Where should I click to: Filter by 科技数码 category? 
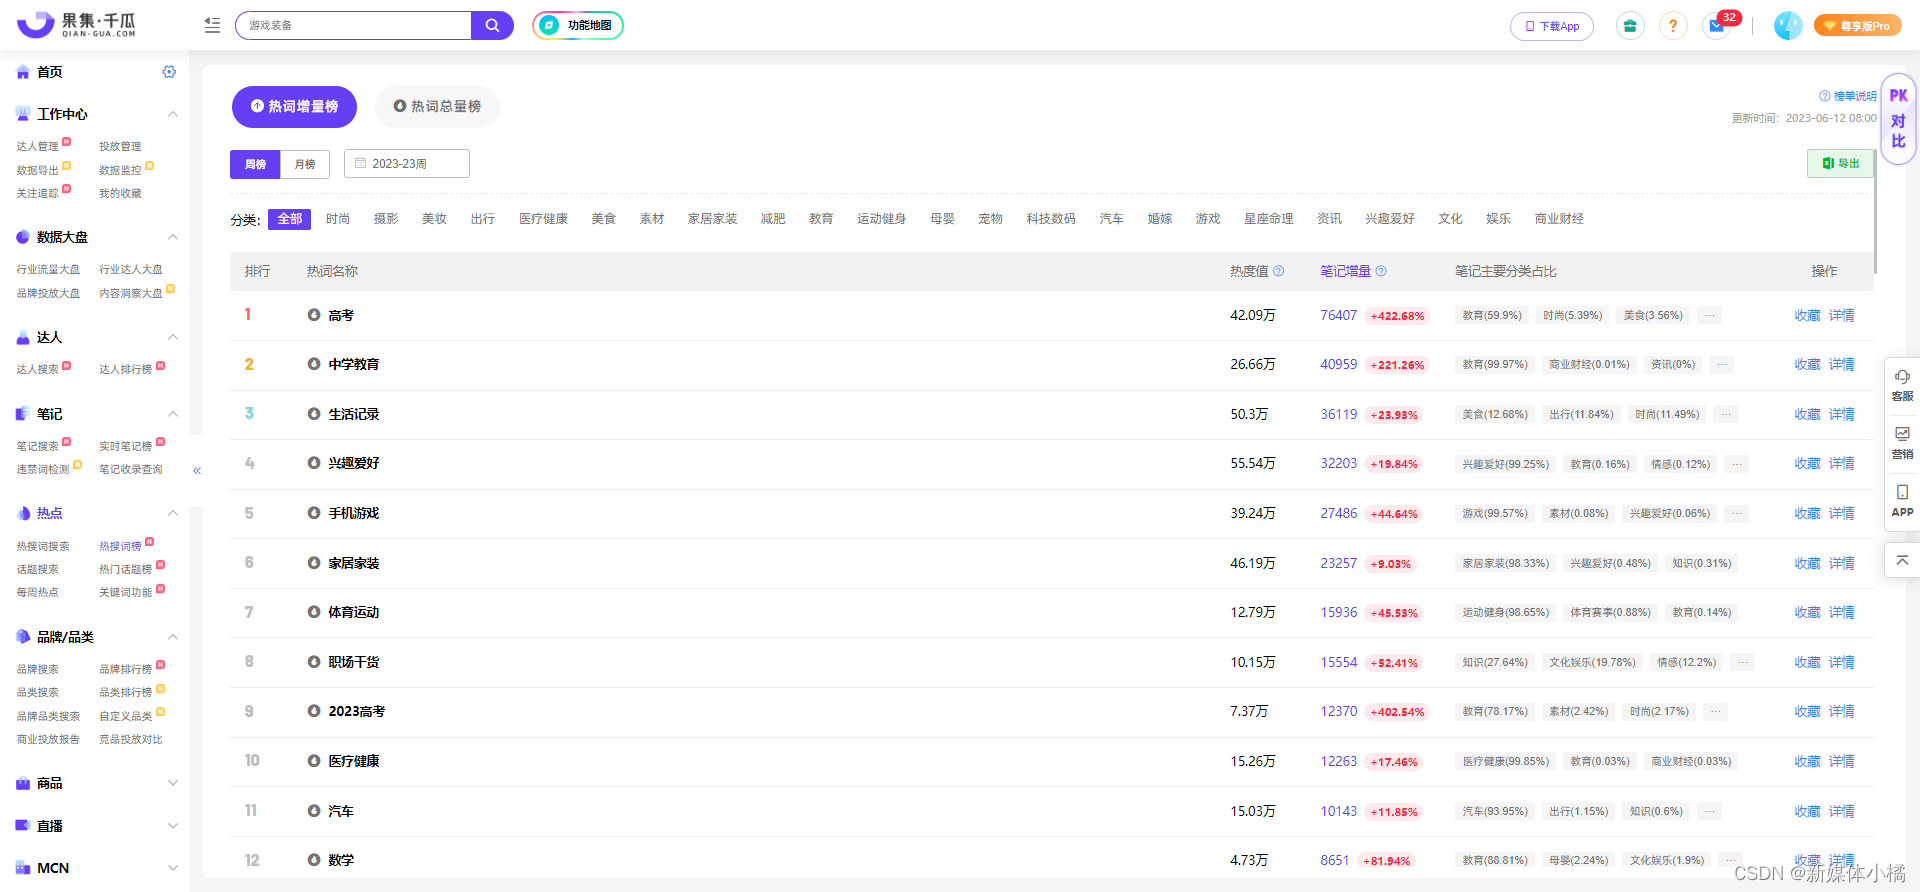[x=1051, y=219]
